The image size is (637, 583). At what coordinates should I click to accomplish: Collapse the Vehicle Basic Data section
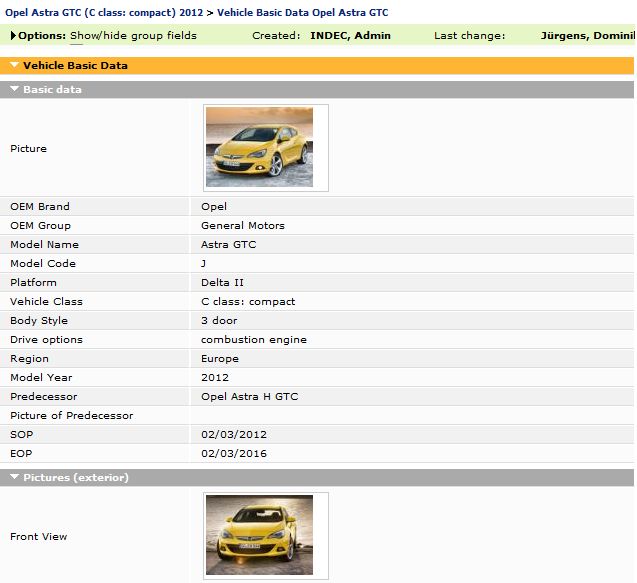click(x=15, y=65)
